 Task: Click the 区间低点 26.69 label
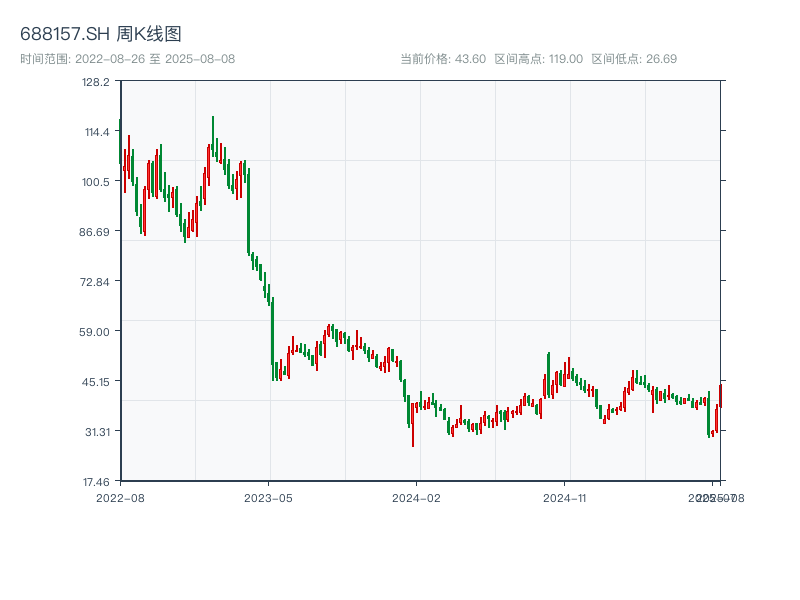click(x=634, y=59)
